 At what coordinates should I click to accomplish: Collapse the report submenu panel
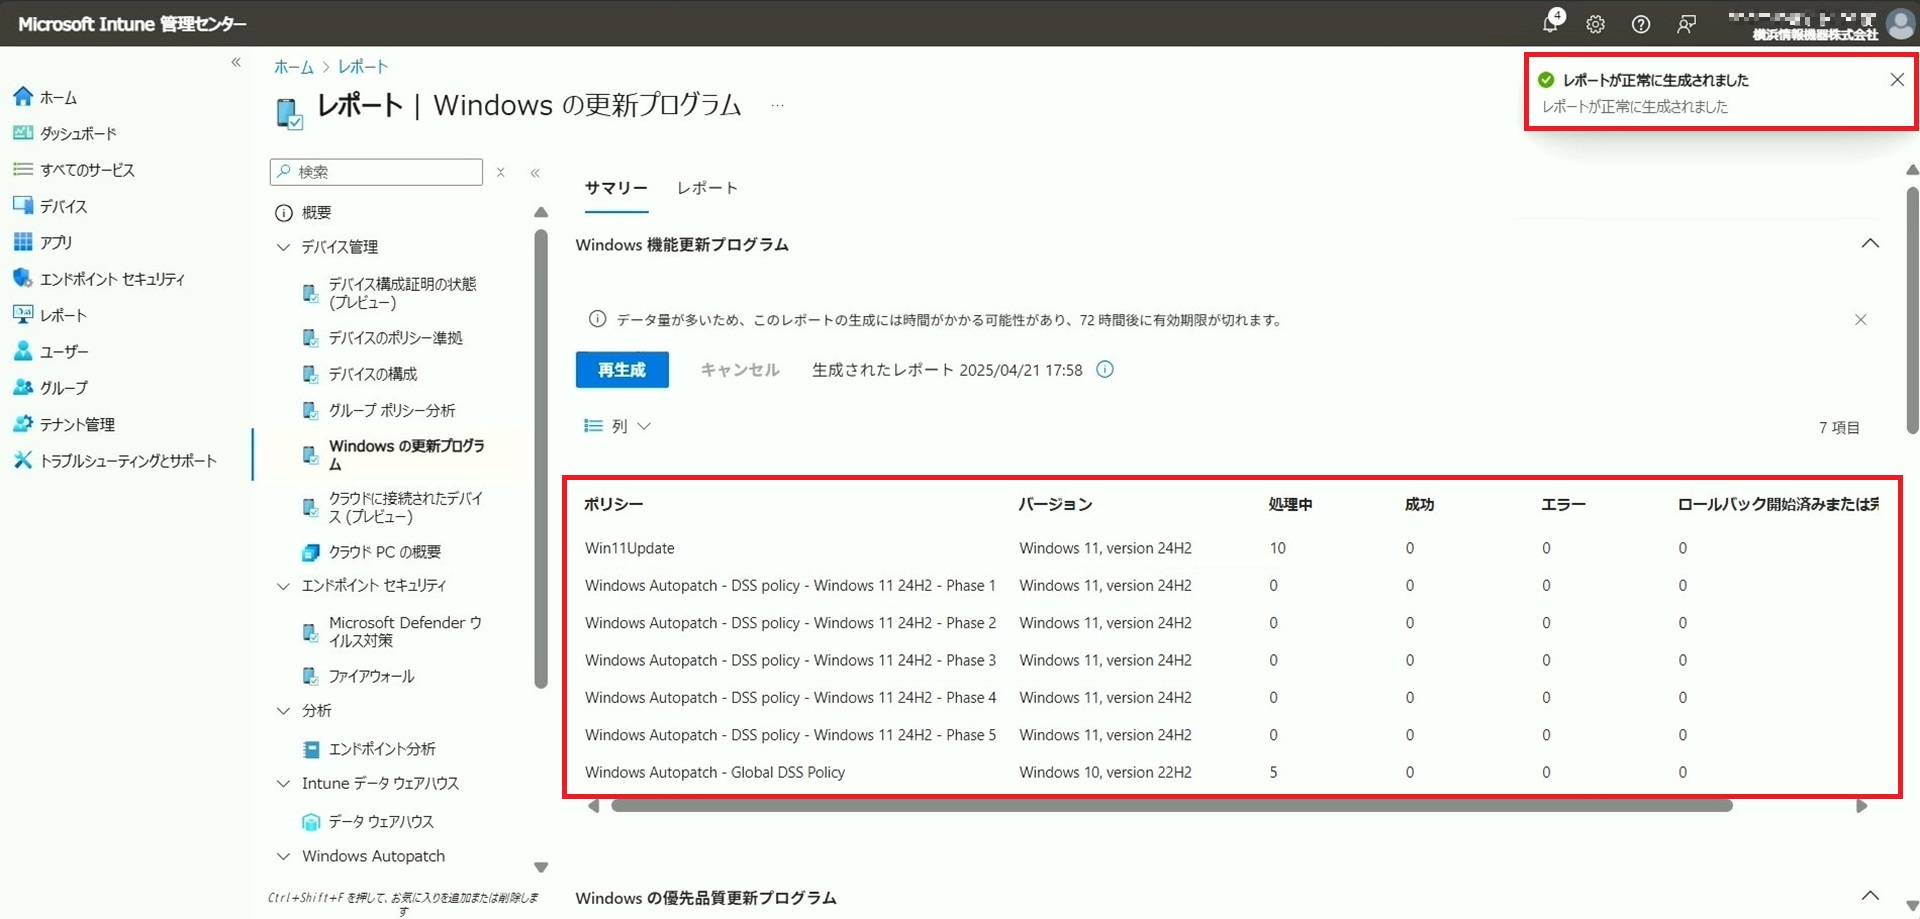[x=535, y=172]
